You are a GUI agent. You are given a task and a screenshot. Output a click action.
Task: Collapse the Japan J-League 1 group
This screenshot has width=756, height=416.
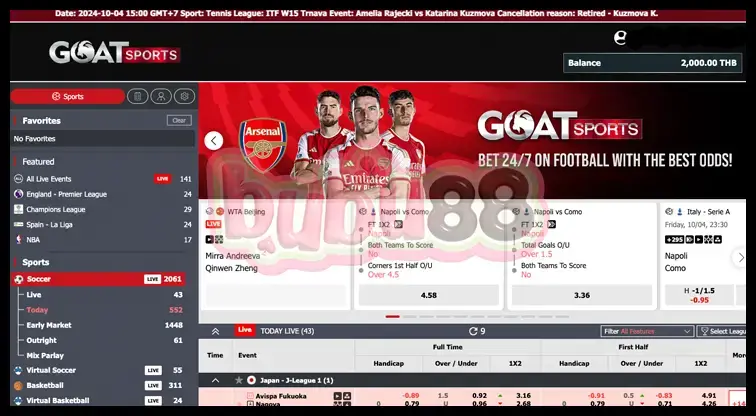pos(216,380)
